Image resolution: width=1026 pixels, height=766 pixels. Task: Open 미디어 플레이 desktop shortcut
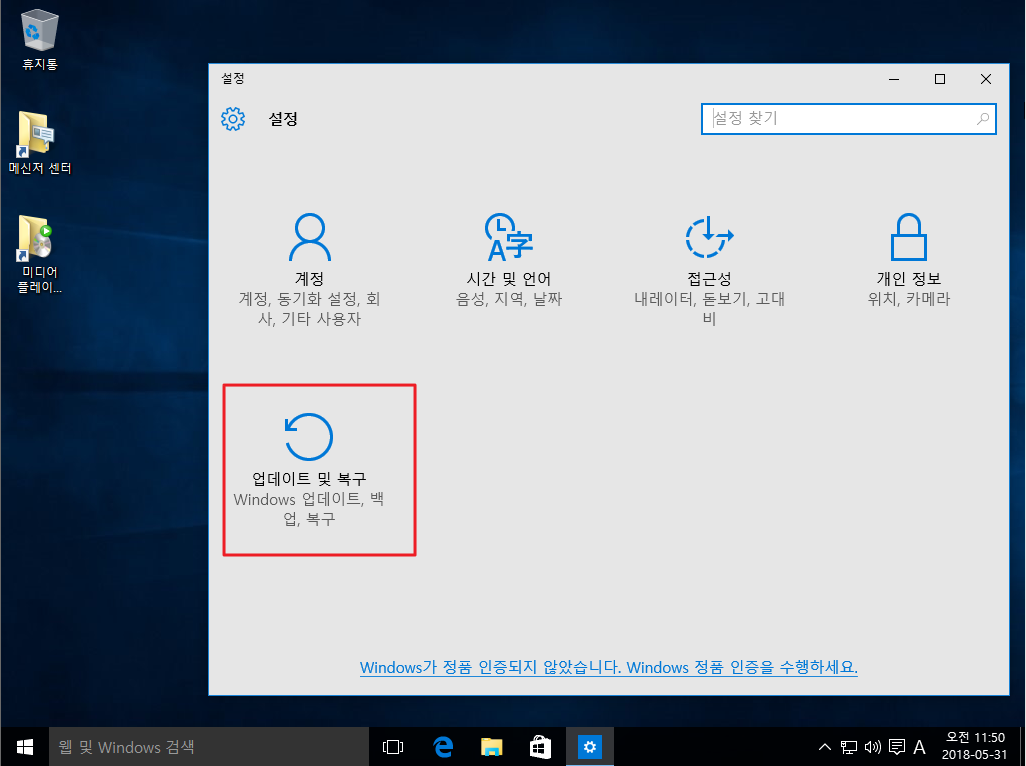pos(40,254)
